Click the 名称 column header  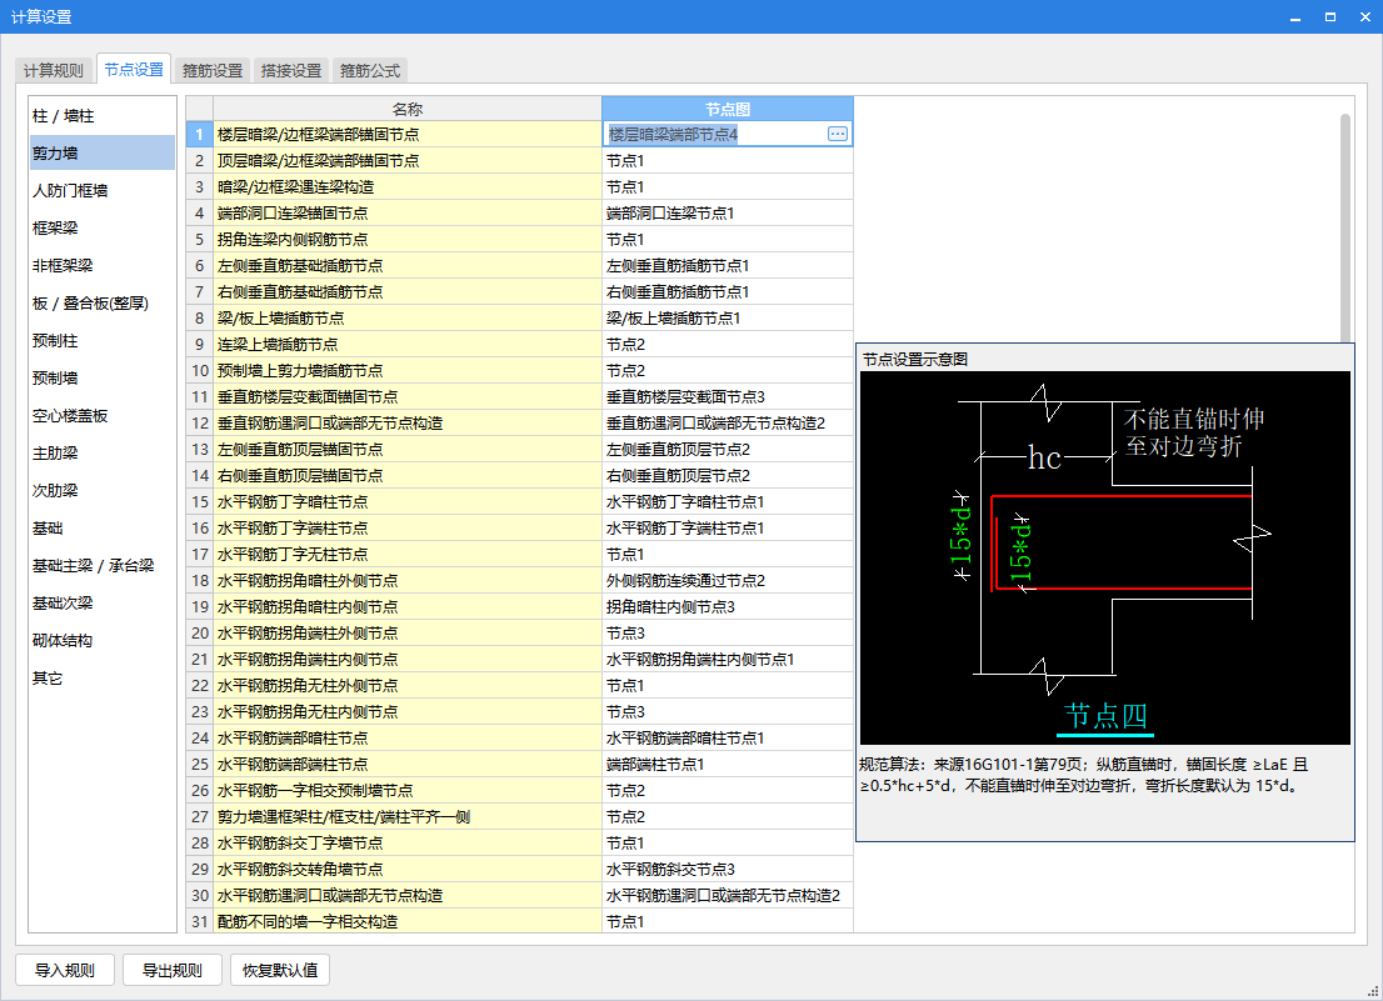[407, 109]
